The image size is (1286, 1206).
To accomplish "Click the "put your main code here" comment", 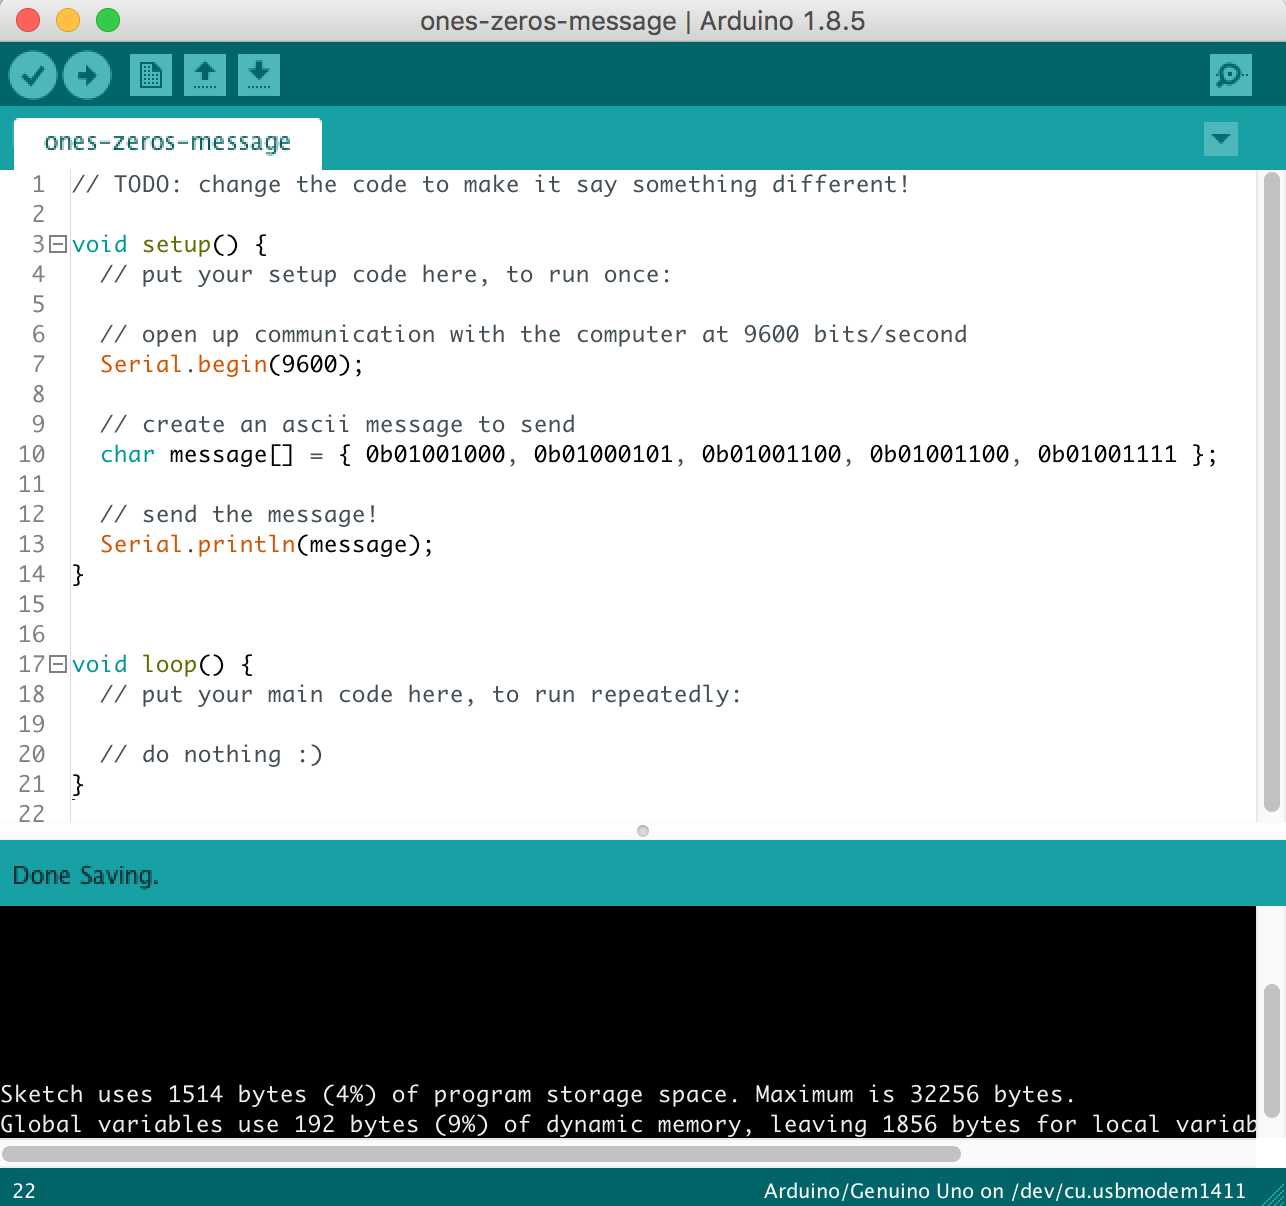I will pyautogui.click(x=420, y=695).
